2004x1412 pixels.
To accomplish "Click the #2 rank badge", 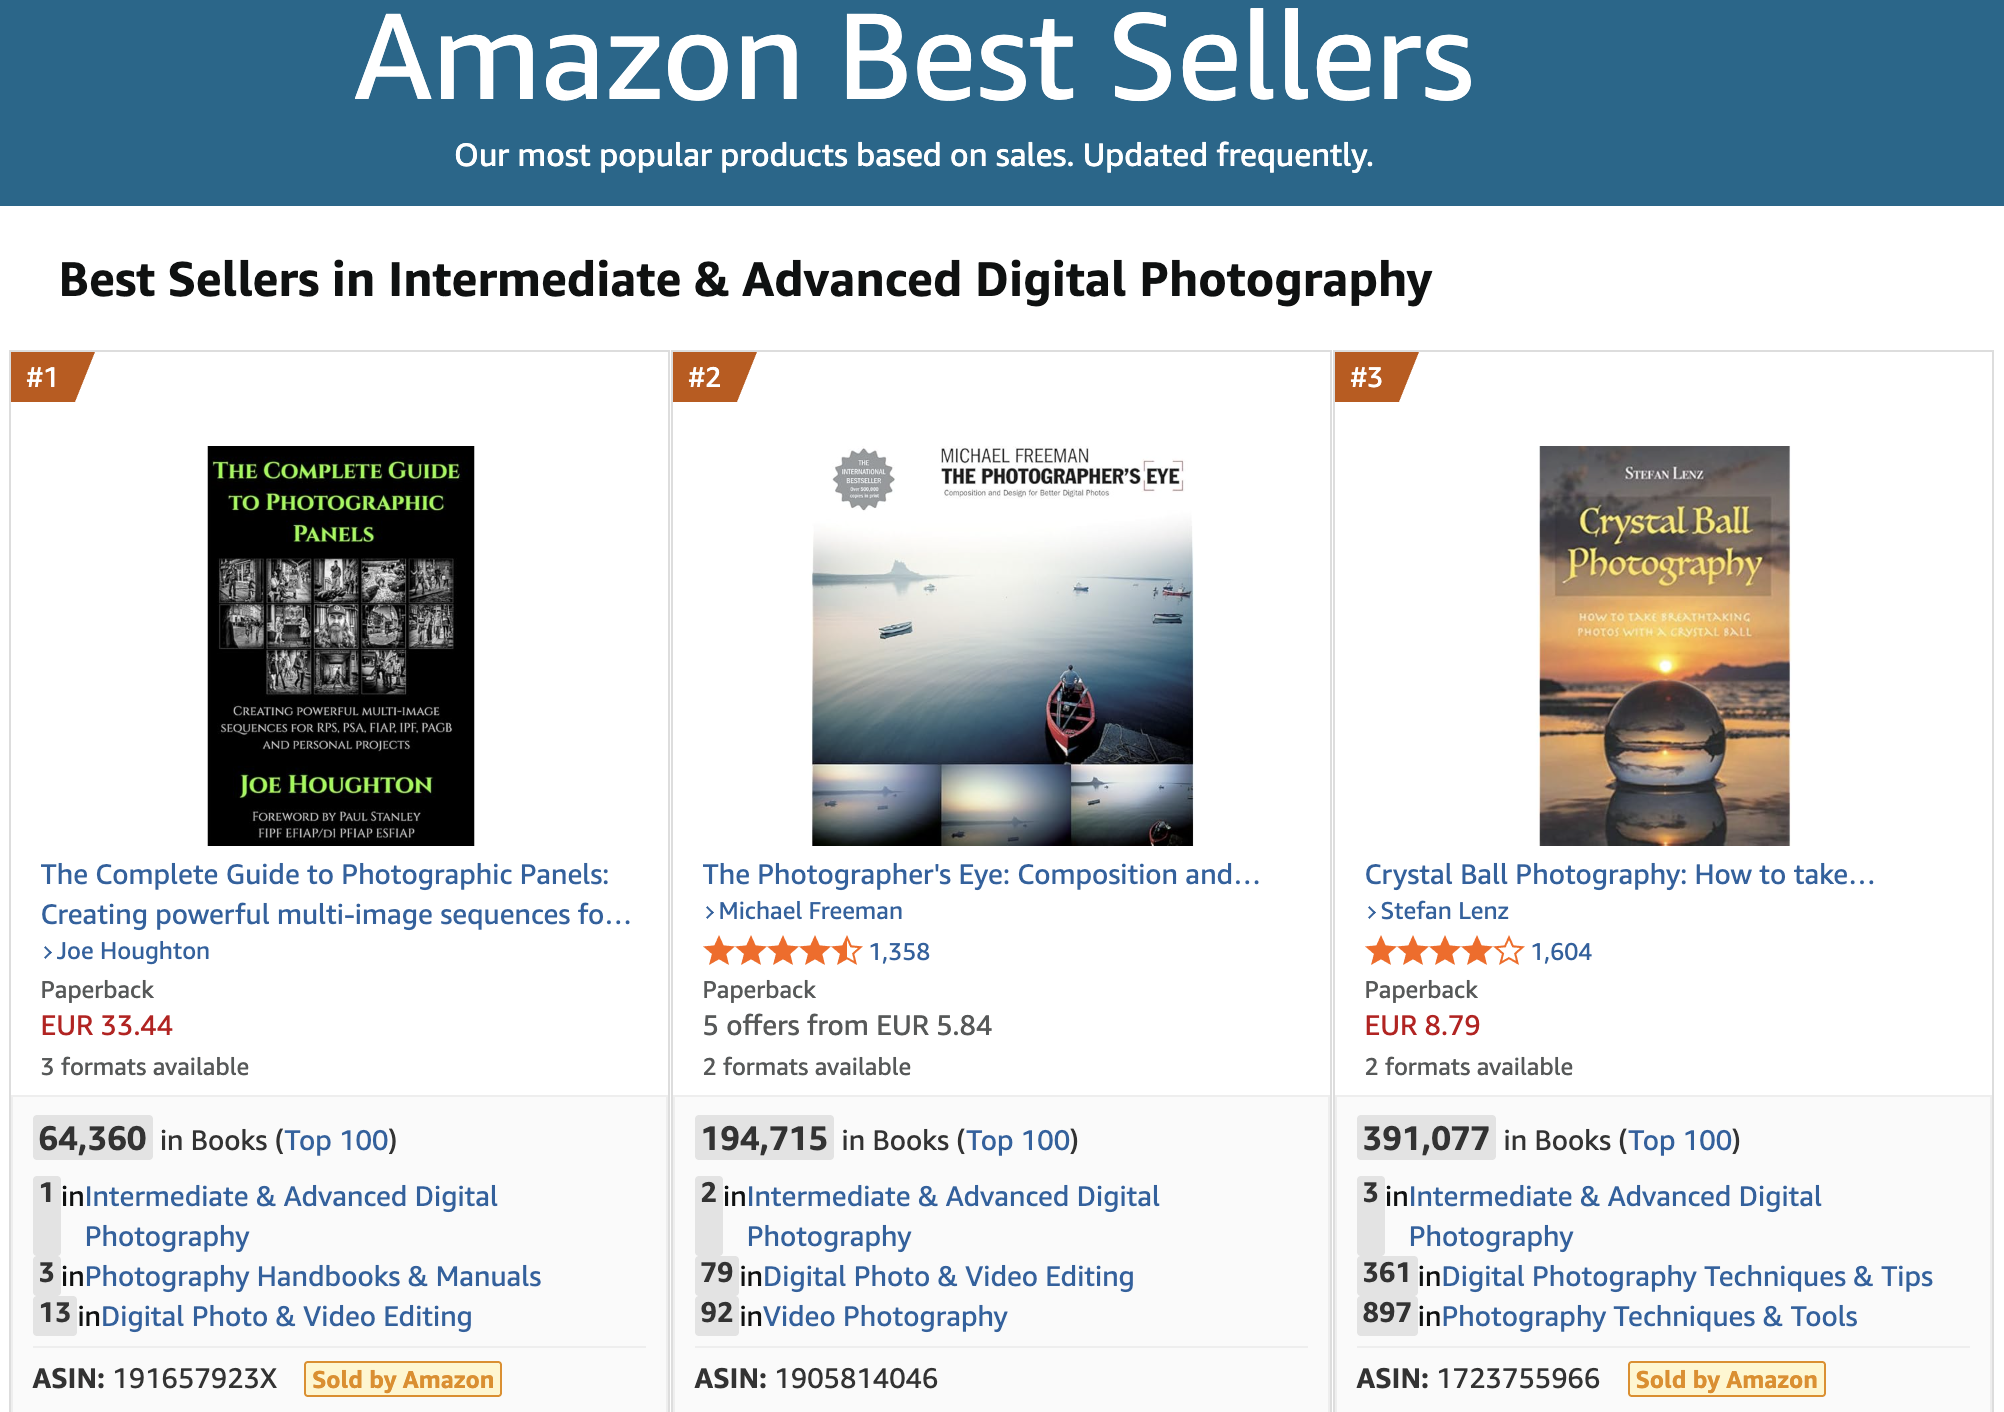I will (x=710, y=377).
